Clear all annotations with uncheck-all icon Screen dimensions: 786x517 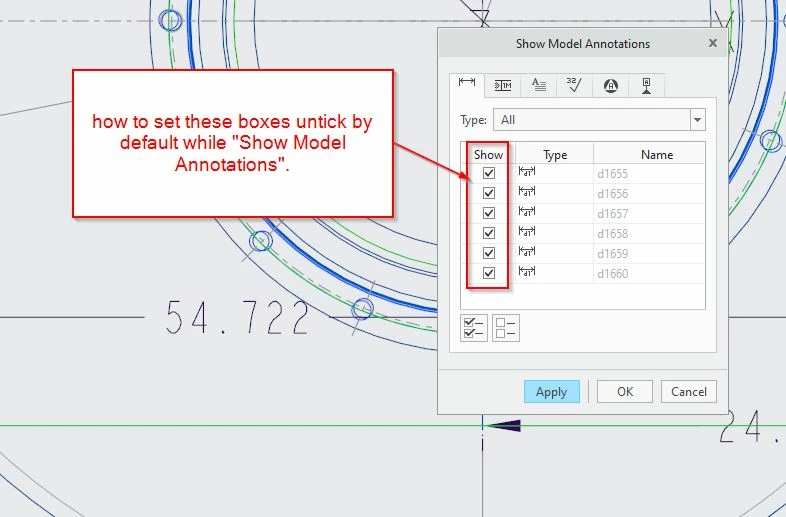506,328
